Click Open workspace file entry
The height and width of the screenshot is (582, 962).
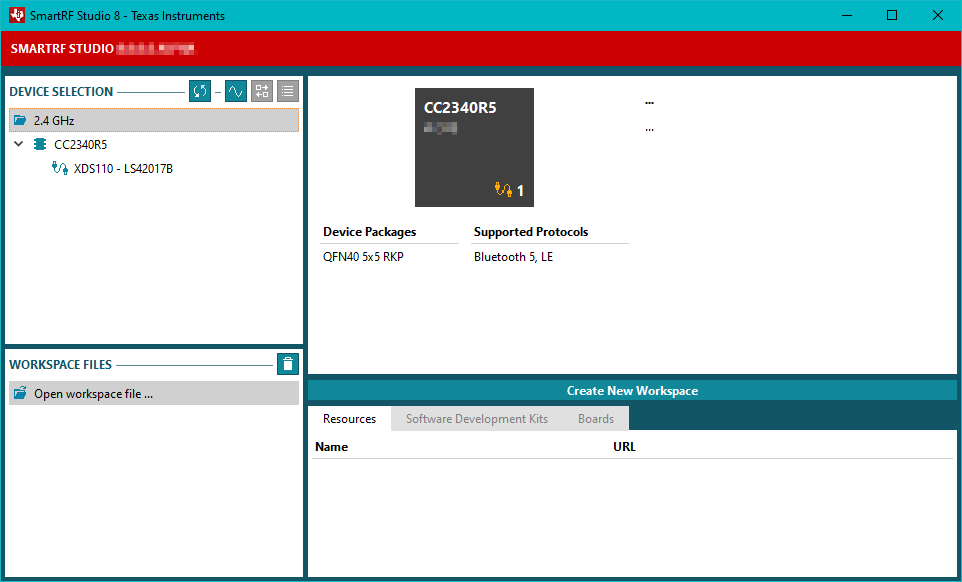tap(93, 394)
